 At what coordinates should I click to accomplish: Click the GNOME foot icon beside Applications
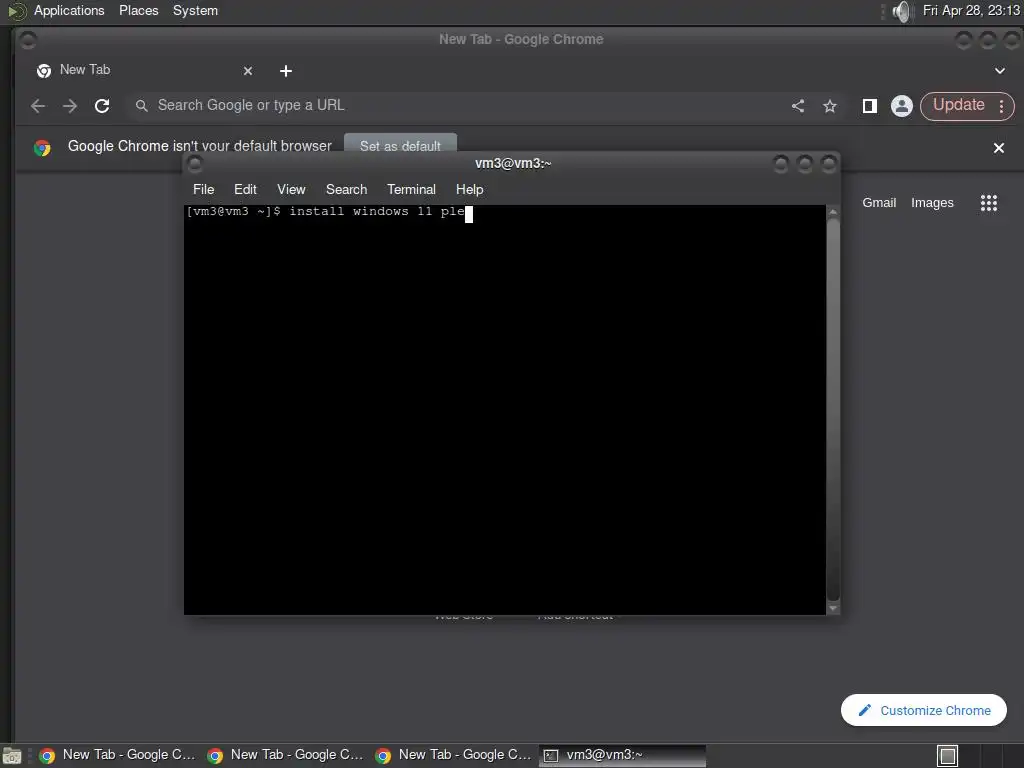click(16, 11)
